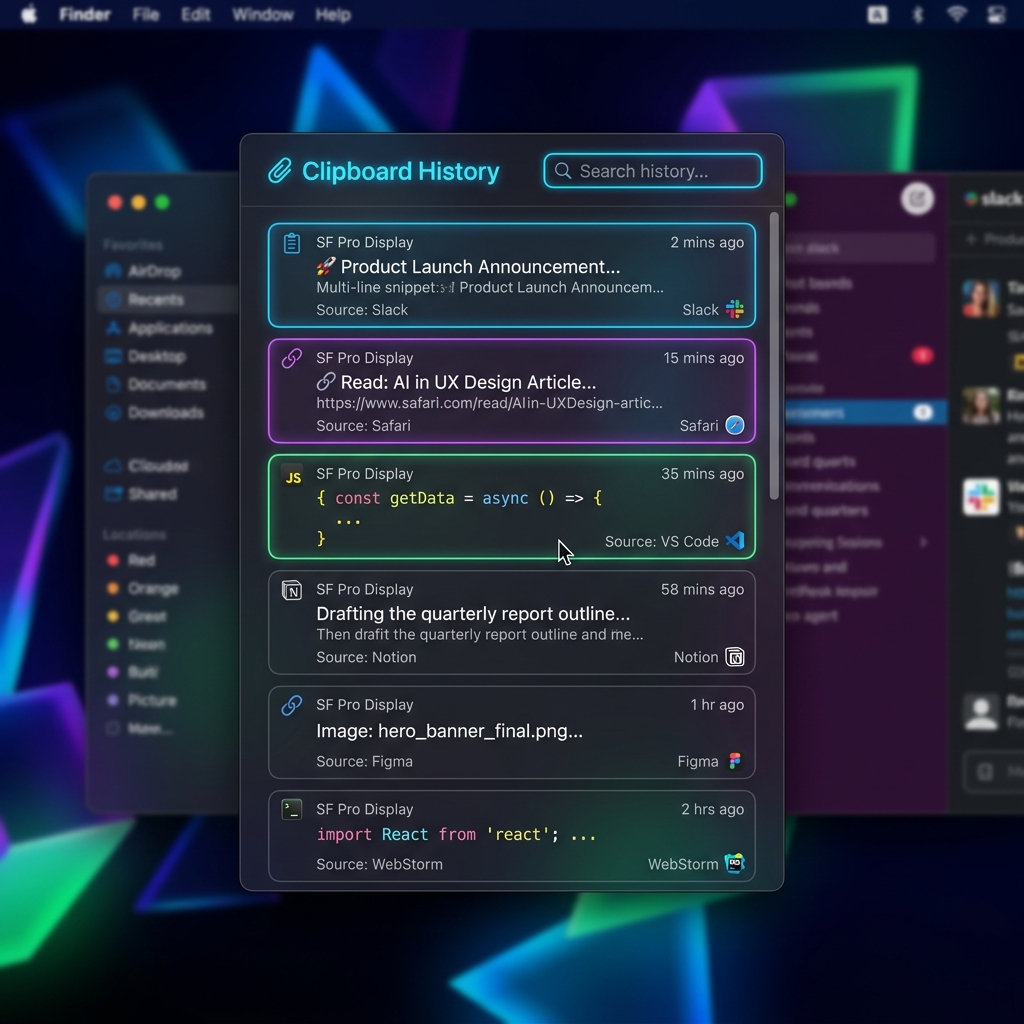
Task: Click the 58 mins ago timestamp
Action: (702, 589)
